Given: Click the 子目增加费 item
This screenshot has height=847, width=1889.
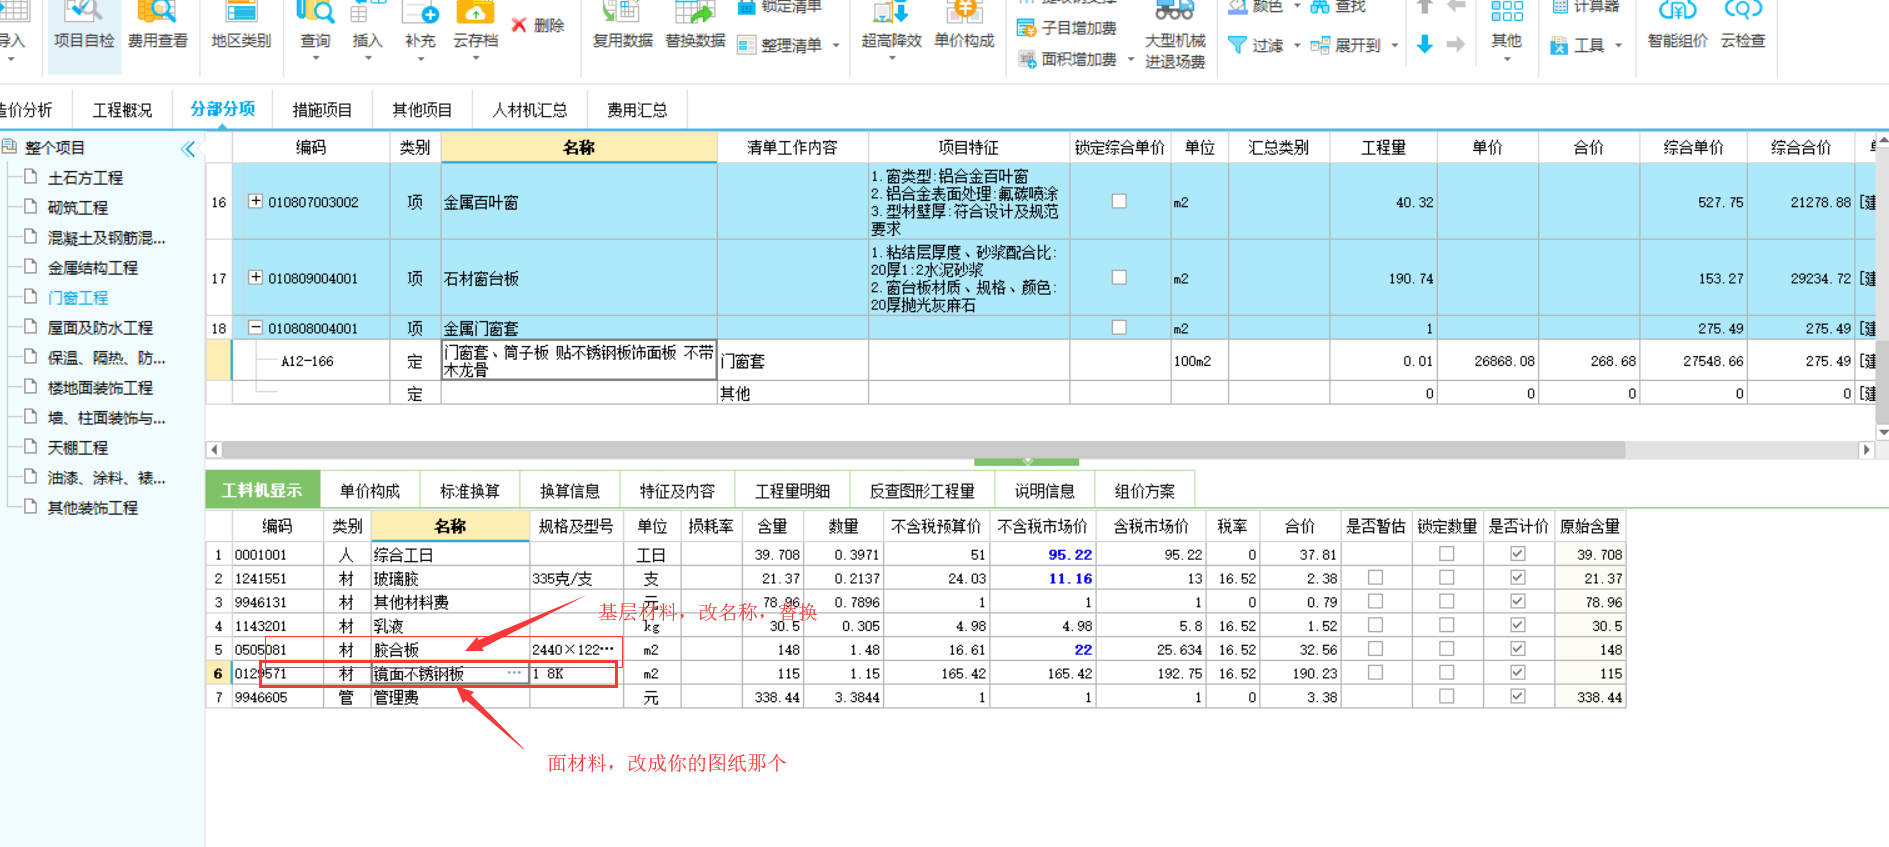Looking at the screenshot, I should click(1067, 28).
